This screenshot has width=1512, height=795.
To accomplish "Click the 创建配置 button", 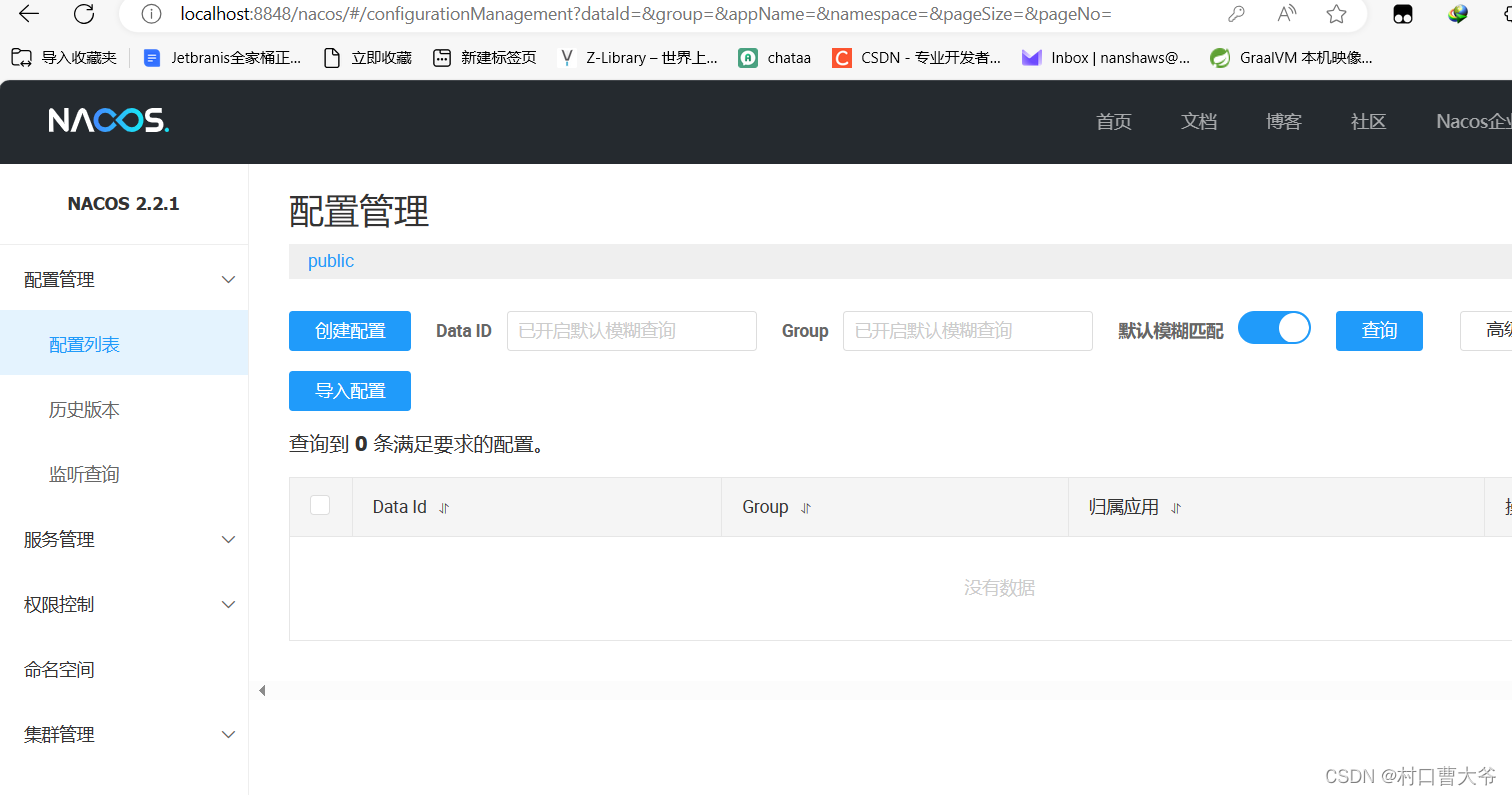I will click(349, 330).
